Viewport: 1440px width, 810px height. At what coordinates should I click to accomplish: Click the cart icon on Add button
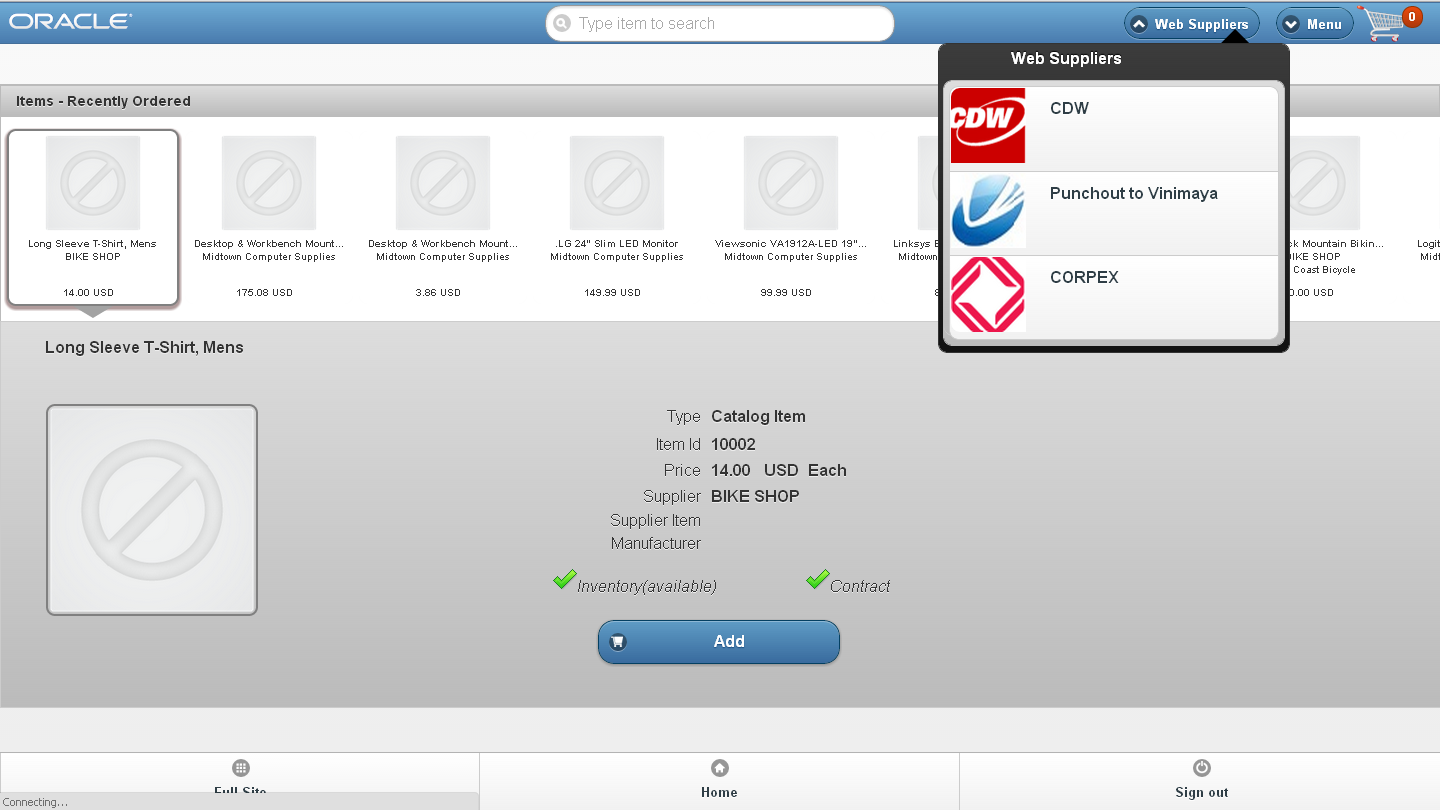click(x=618, y=642)
